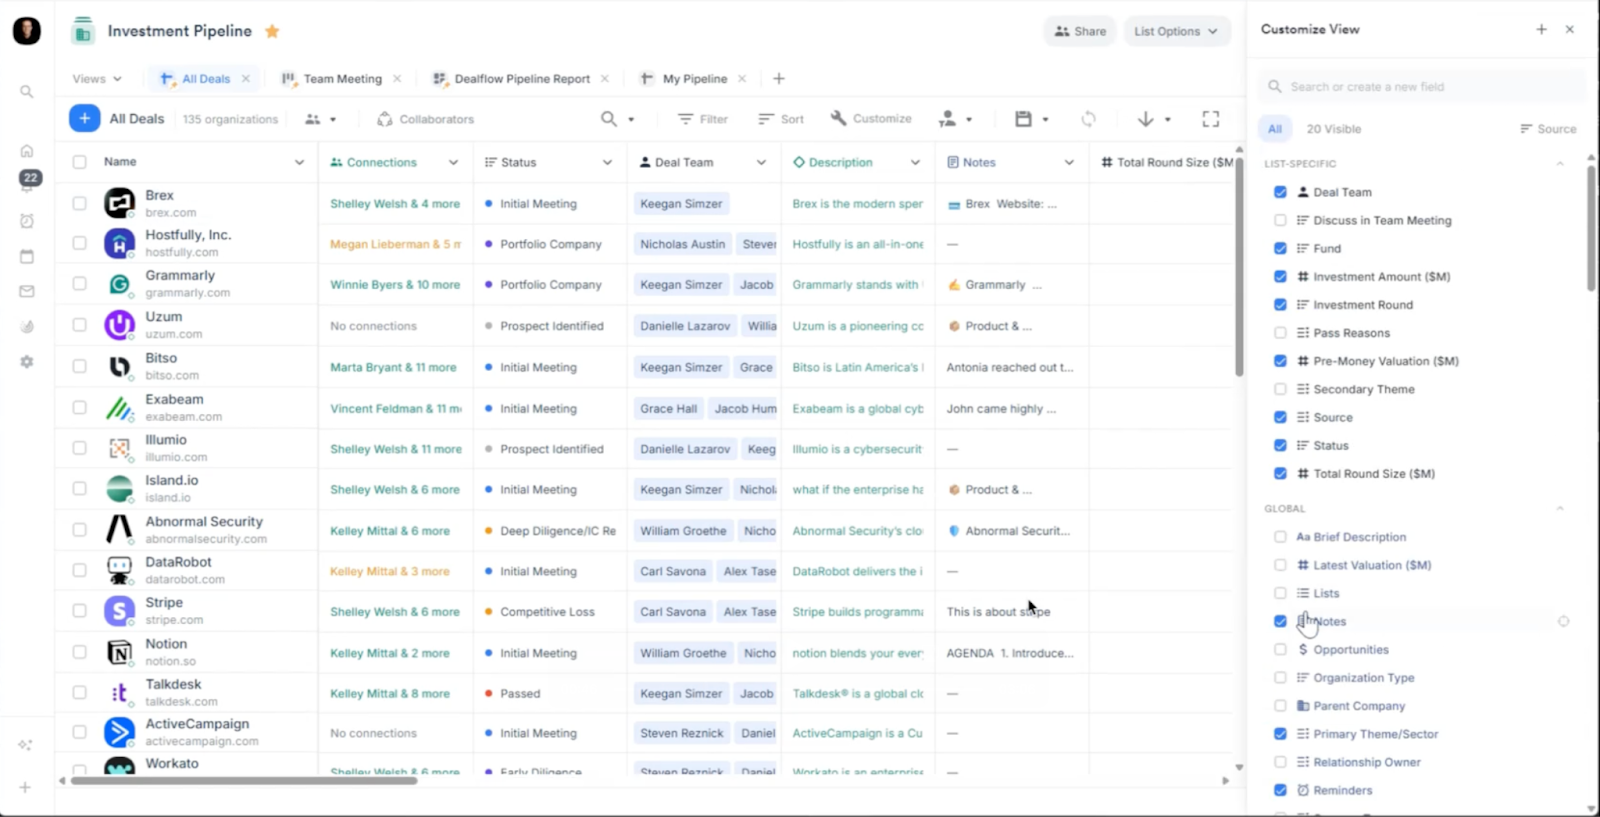Select all rows via header checkbox
The width and height of the screenshot is (1600, 817).
pos(79,162)
